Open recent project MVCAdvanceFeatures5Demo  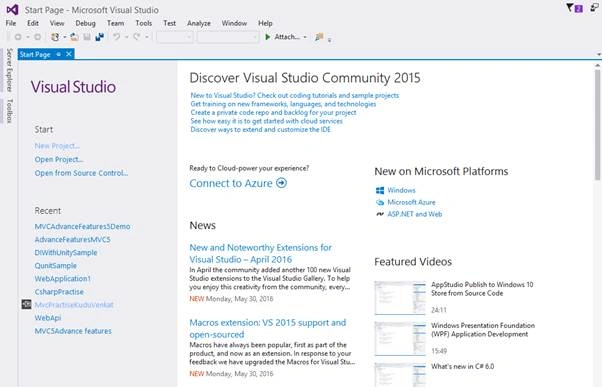[82, 227]
